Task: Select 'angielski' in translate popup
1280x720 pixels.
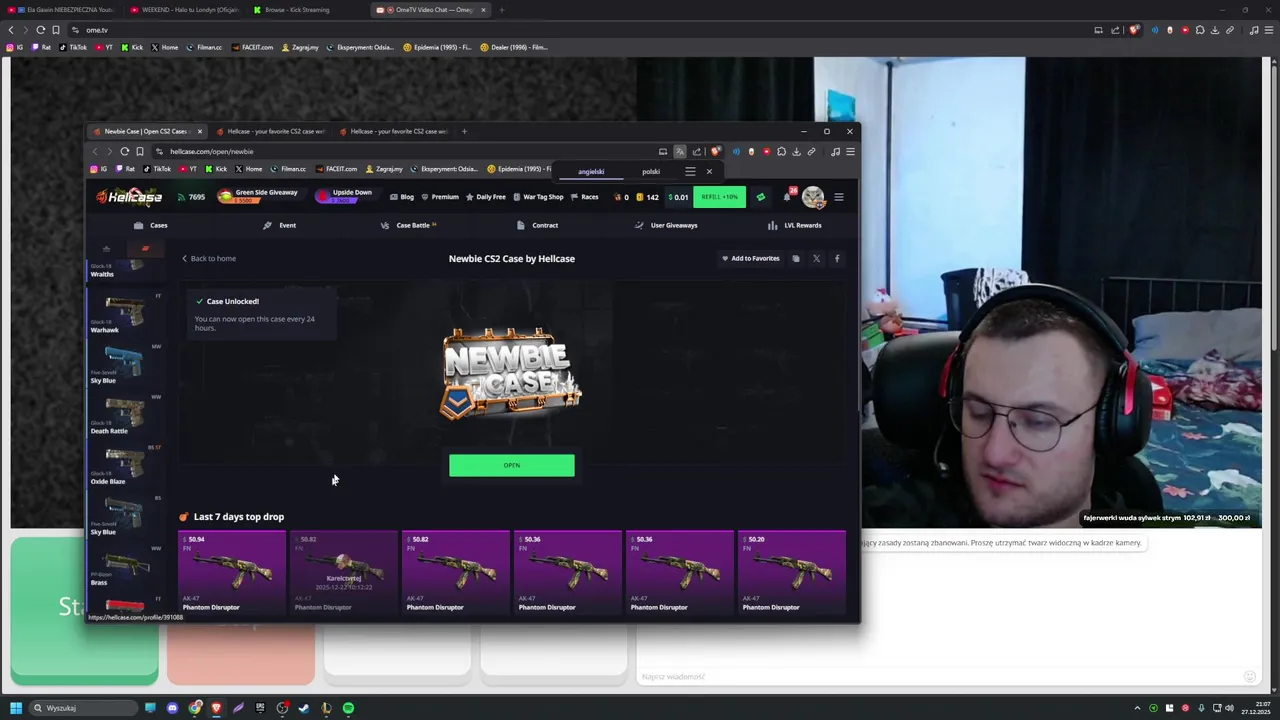Action: 591,171
